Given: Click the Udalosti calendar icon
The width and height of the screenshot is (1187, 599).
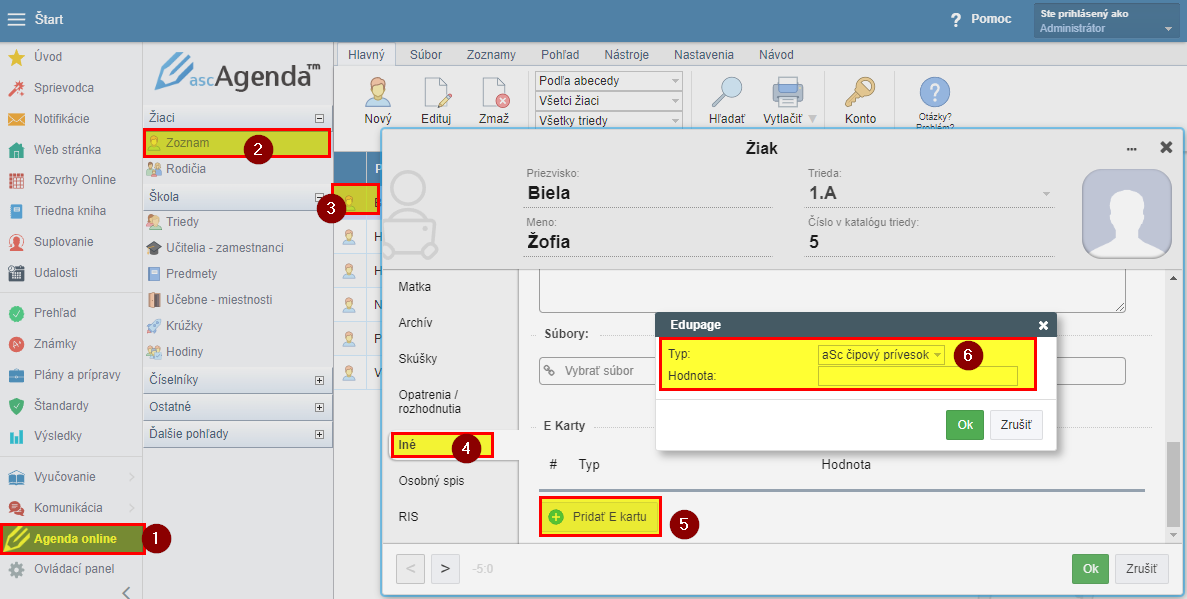Looking at the screenshot, I should pos(16,273).
